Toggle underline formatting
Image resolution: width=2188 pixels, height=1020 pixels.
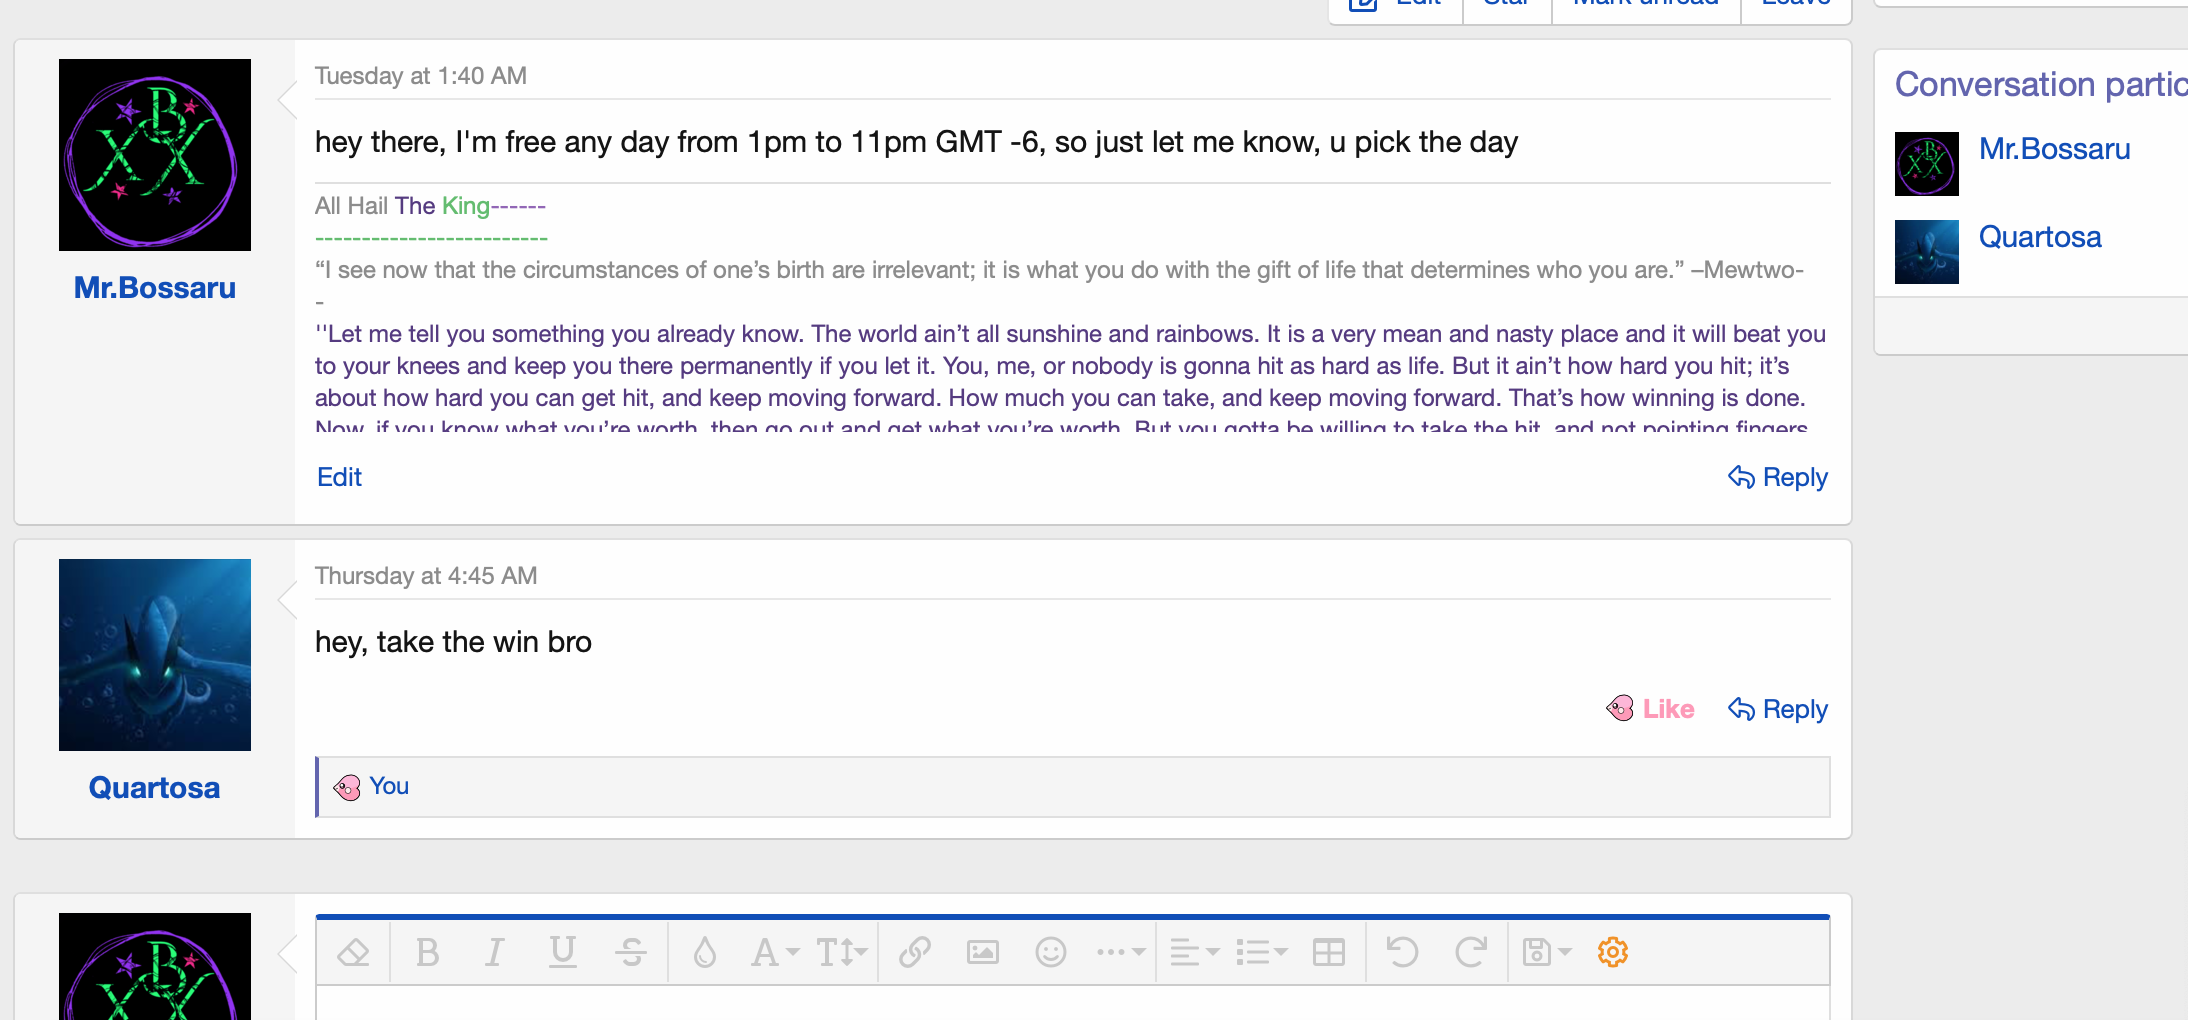click(x=563, y=953)
